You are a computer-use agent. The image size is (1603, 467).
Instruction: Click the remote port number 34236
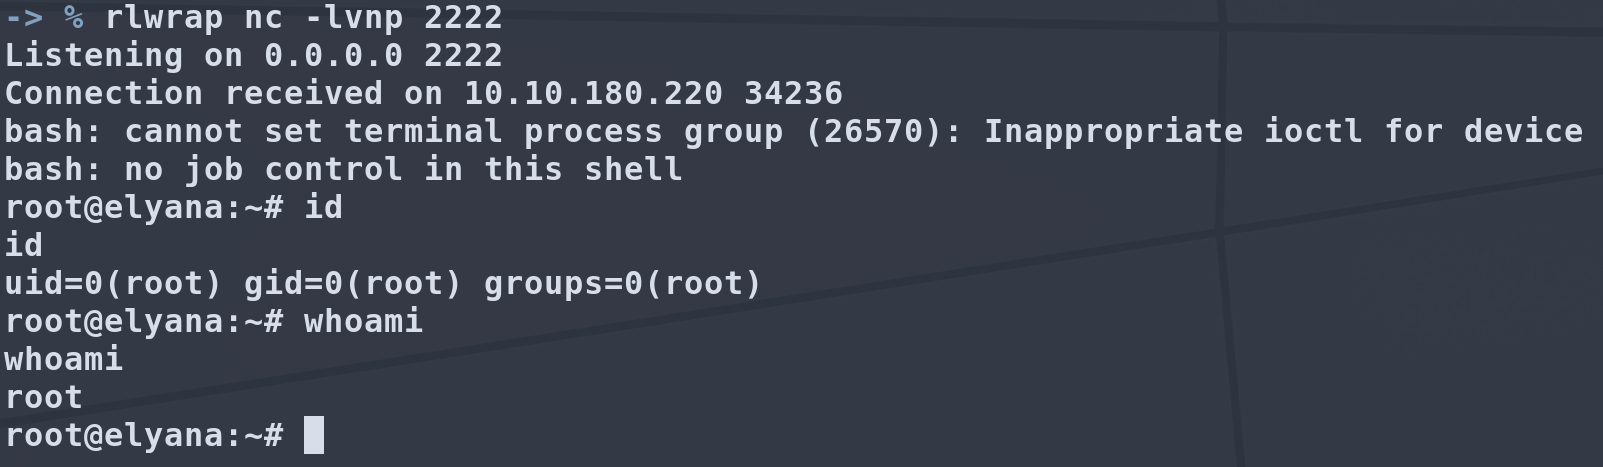click(793, 93)
